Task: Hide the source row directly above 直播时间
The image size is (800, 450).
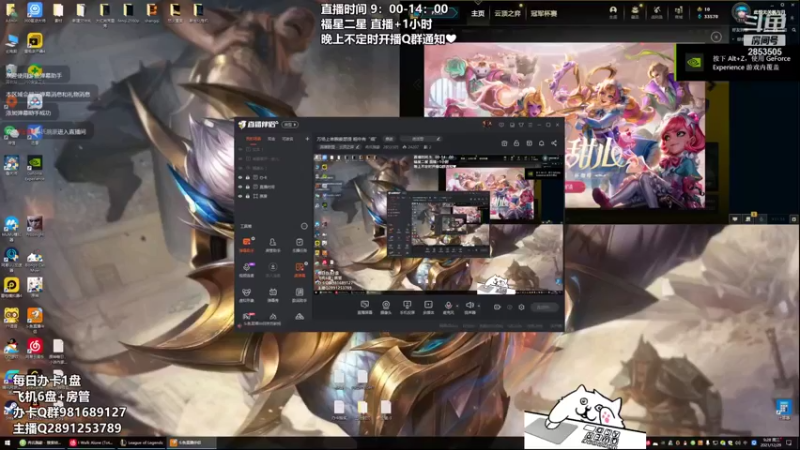Action: pyautogui.click(x=240, y=178)
